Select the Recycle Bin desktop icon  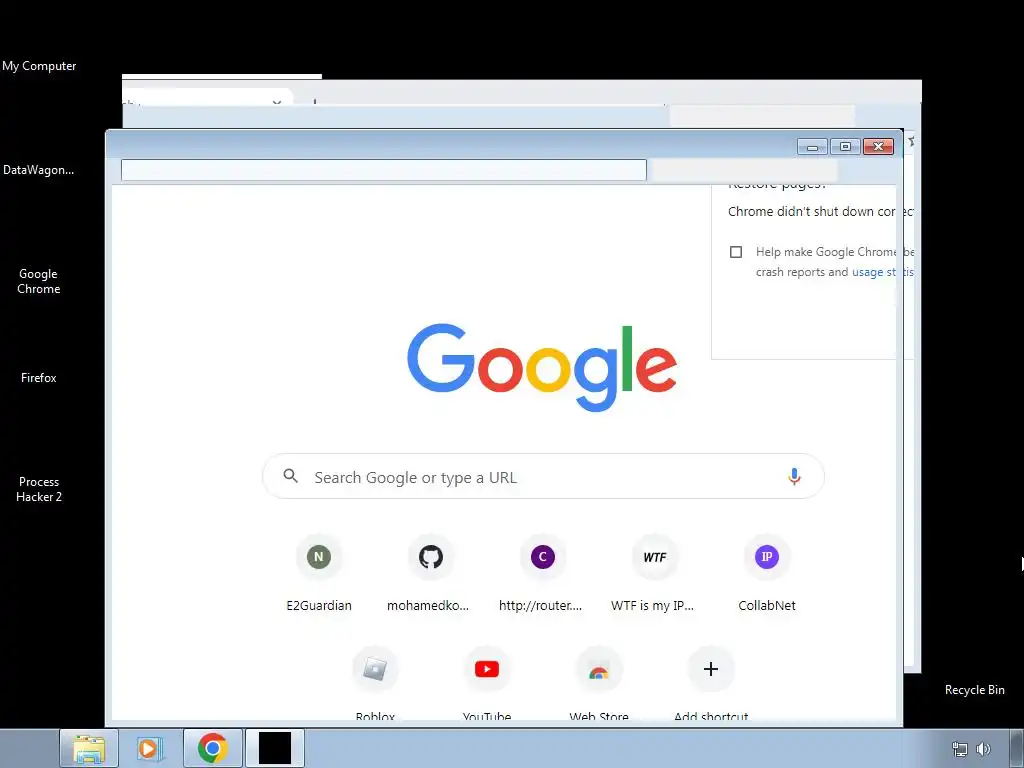(x=974, y=690)
